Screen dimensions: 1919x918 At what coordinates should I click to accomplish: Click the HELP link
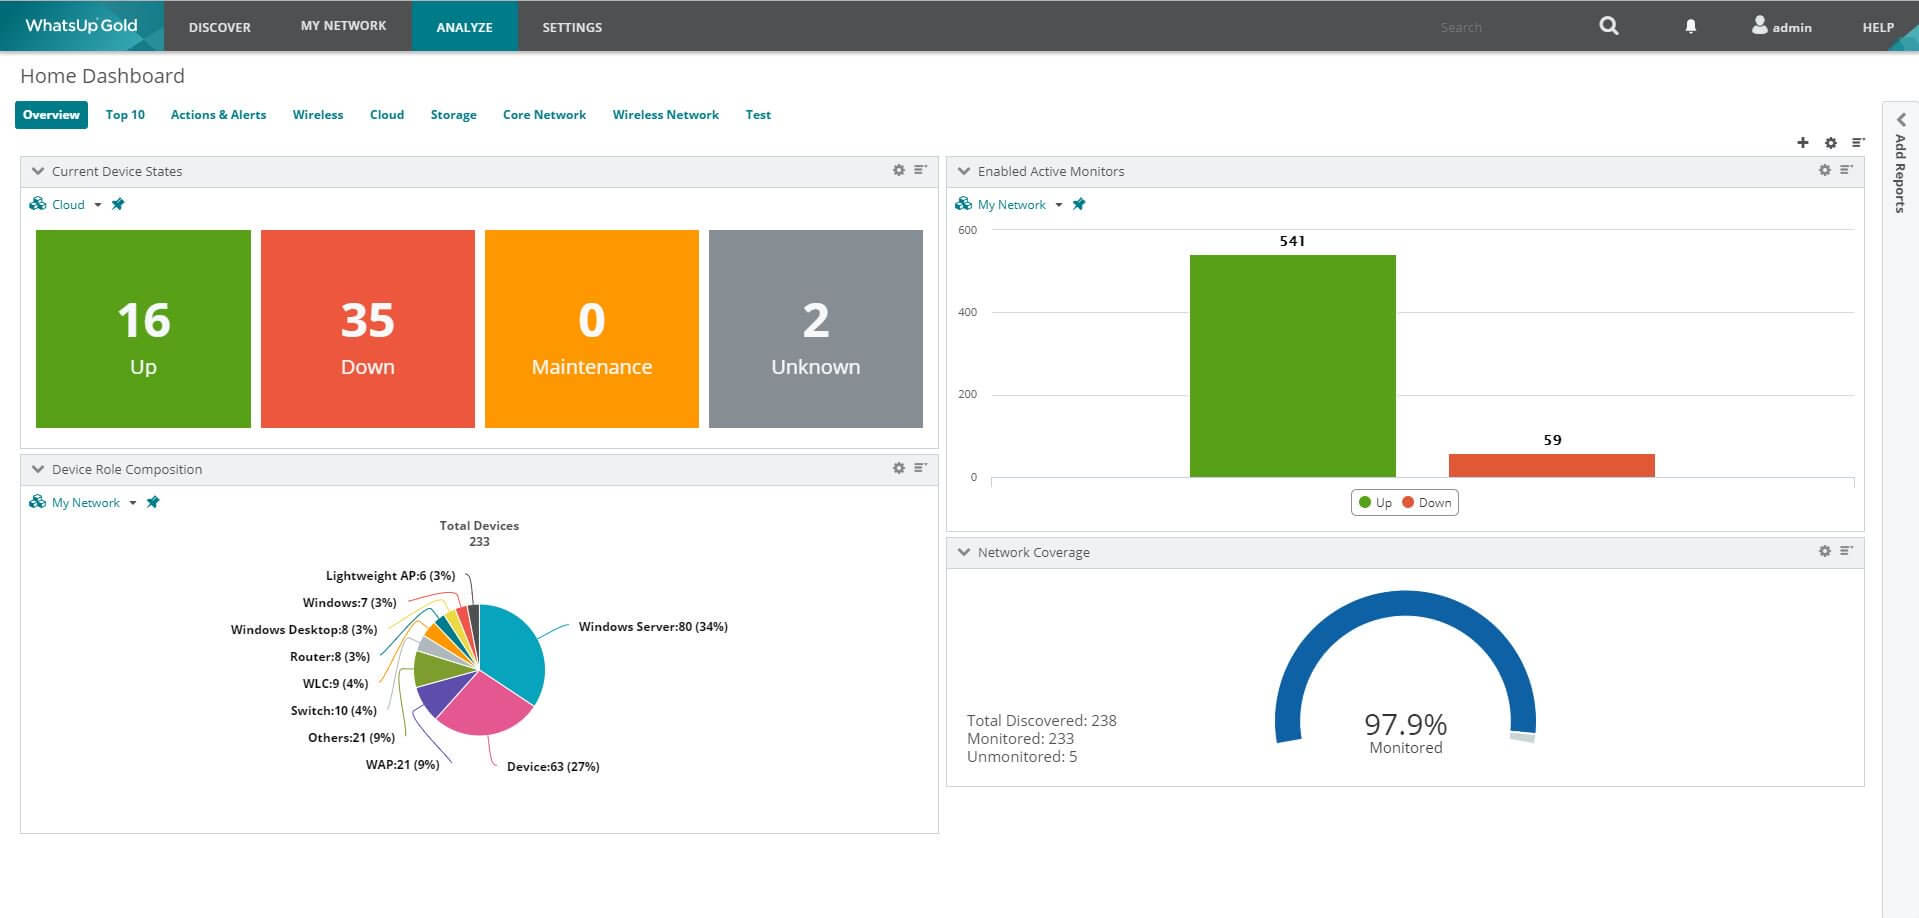[x=1878, y=27]
